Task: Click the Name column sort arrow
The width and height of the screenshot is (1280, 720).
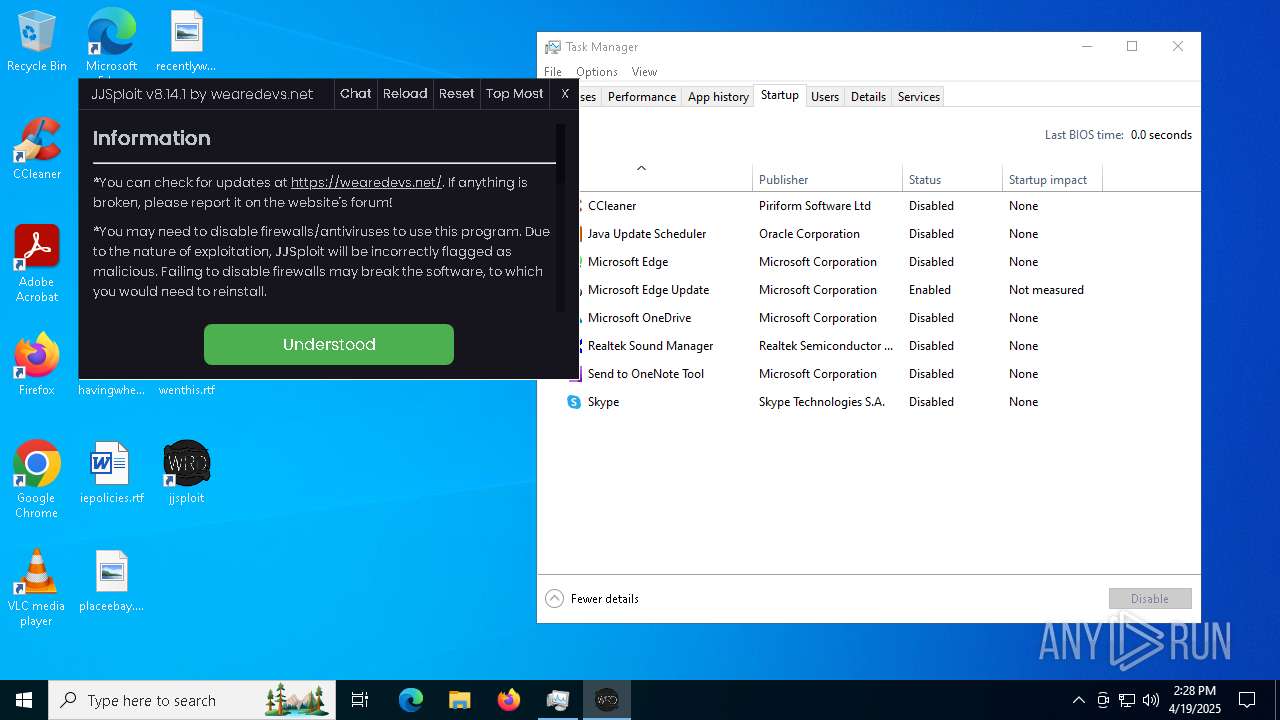Action: (x=641, y=168)
